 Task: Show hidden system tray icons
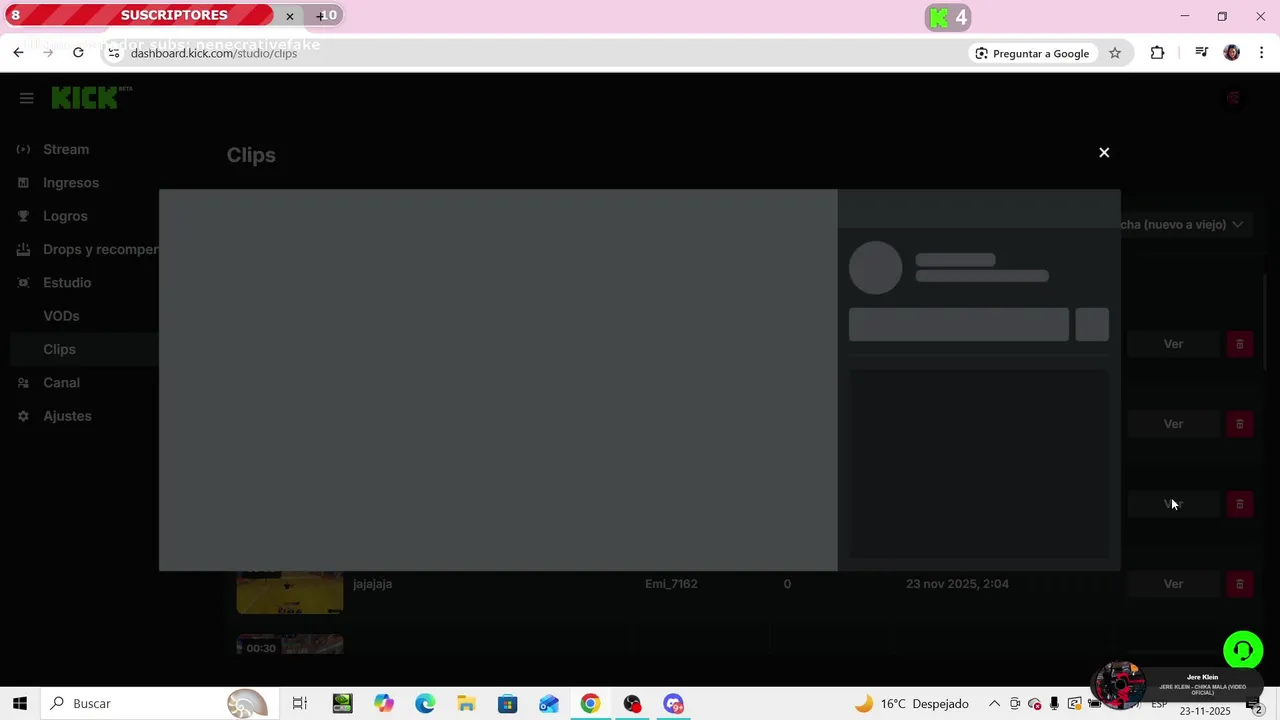[994, 704]
